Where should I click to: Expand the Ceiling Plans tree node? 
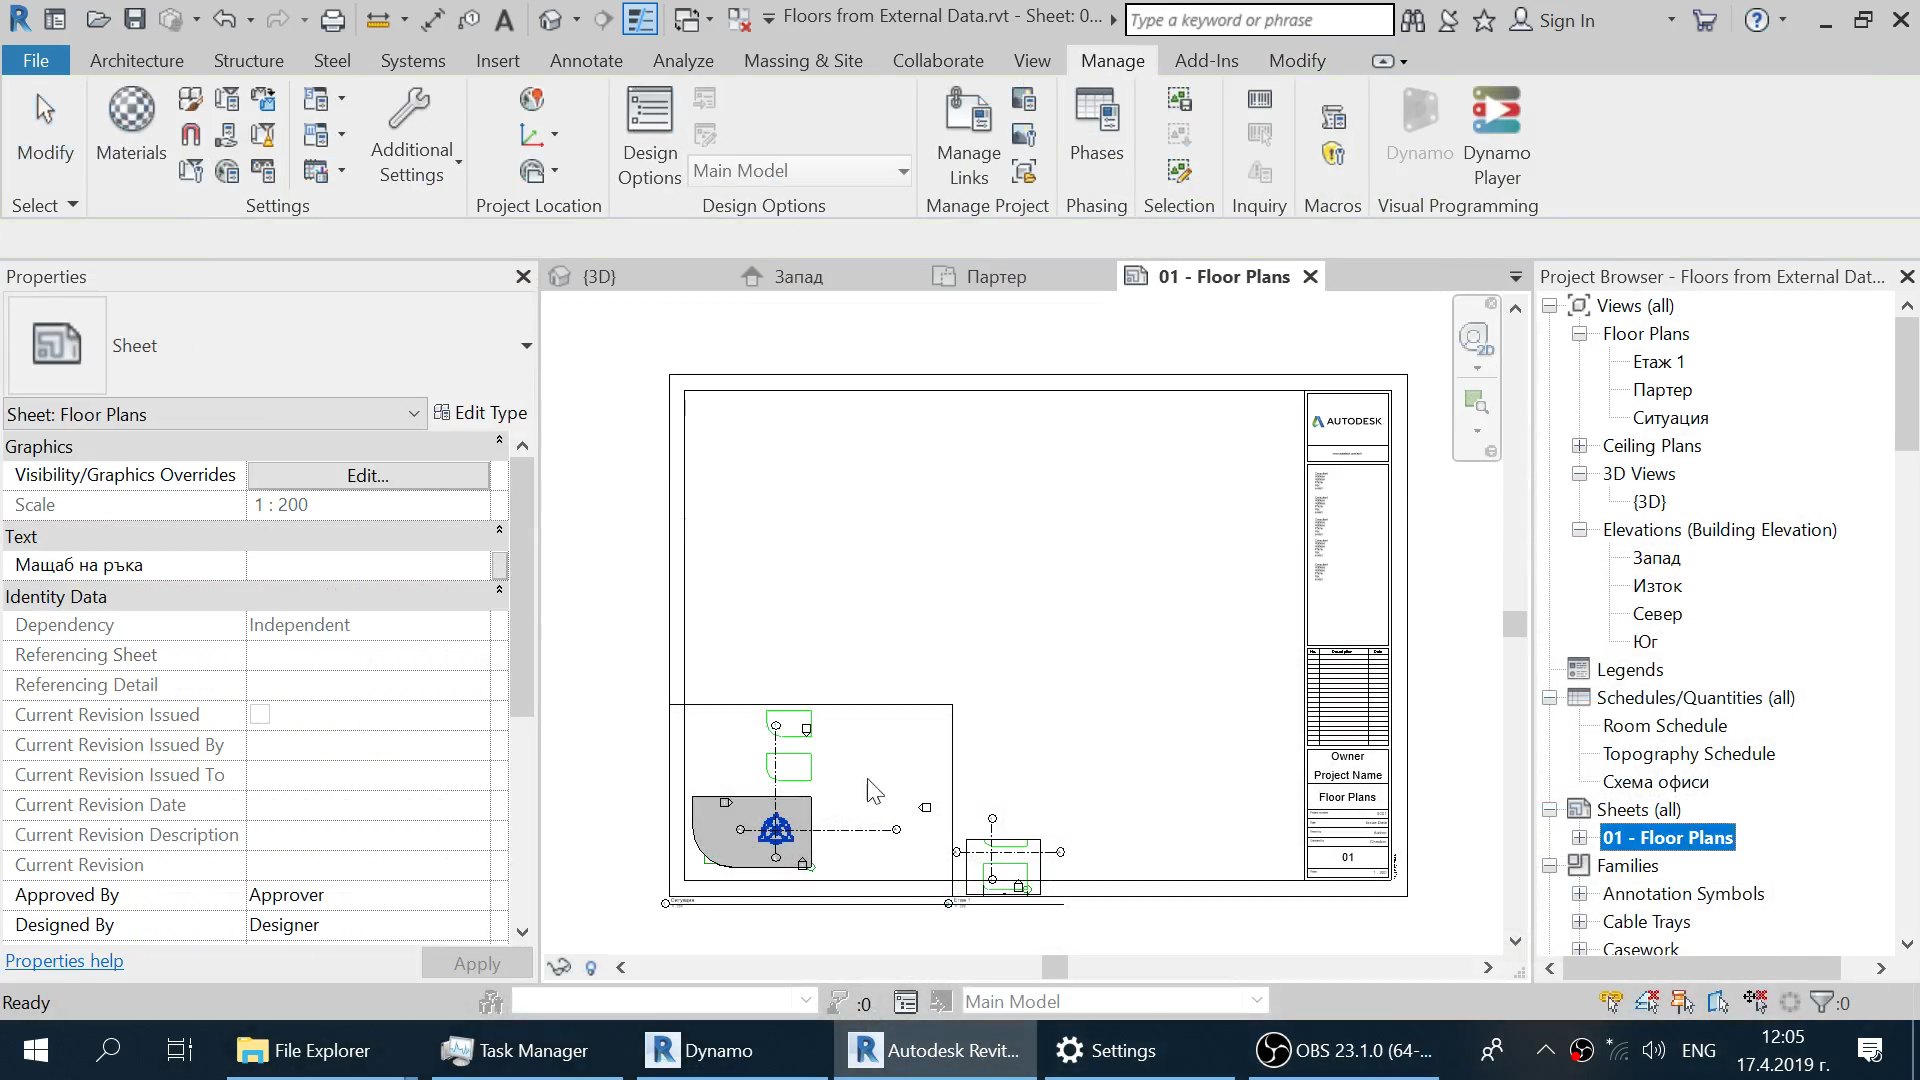1580,446
